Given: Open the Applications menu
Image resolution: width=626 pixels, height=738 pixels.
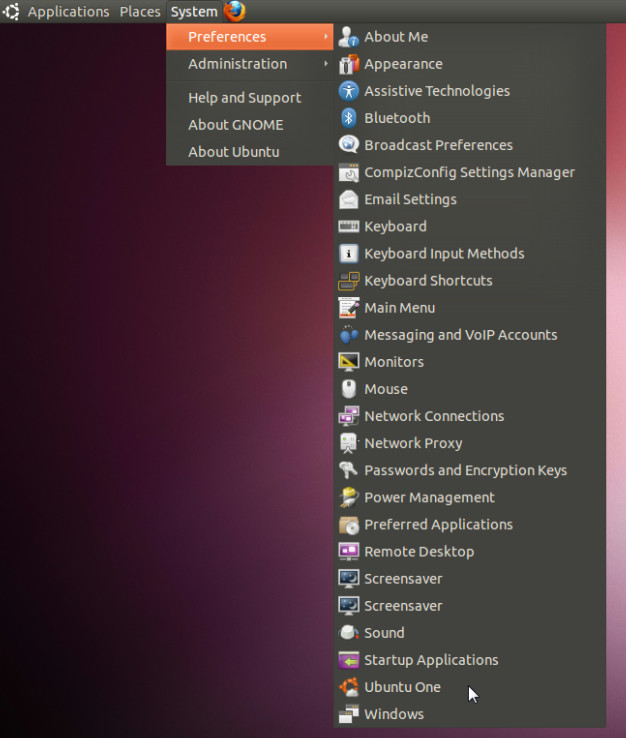Looking at the screenshot, I should coord(68,11).
